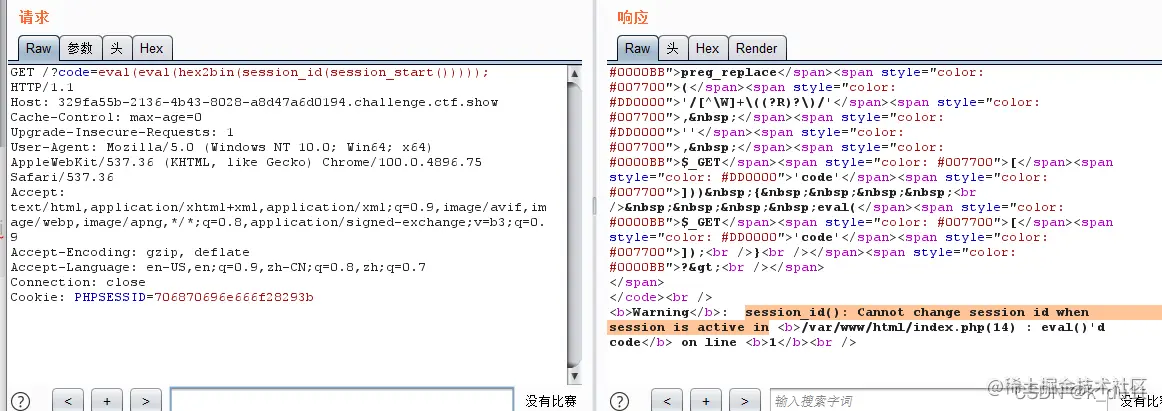
Task: Click the request scrollbar up arrow
Action: pyautogui.click(x=574, y=73)
